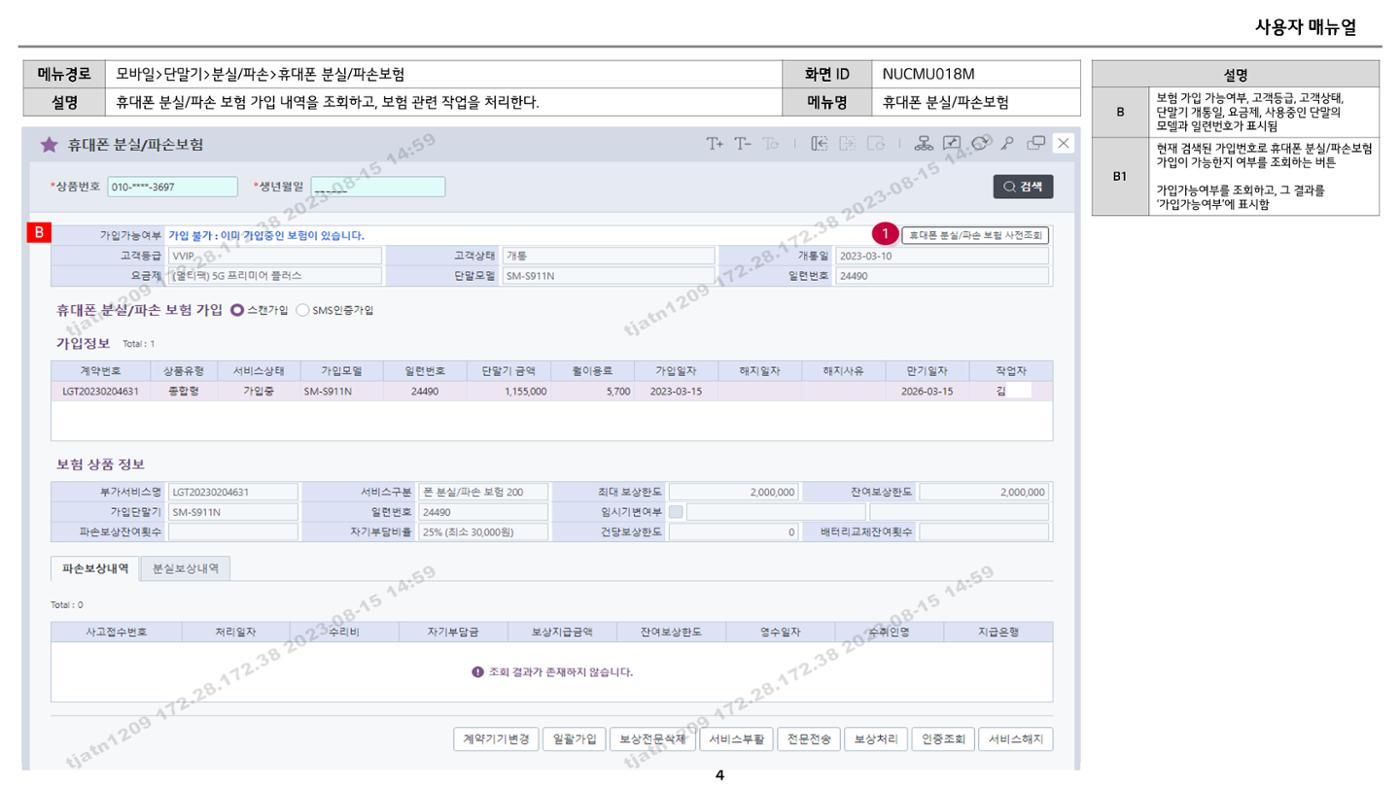The width and height of the screenshot is (1400, 788).
Task: Select the SMS인증가입 radio option
Action: click(x=303, y=310)
